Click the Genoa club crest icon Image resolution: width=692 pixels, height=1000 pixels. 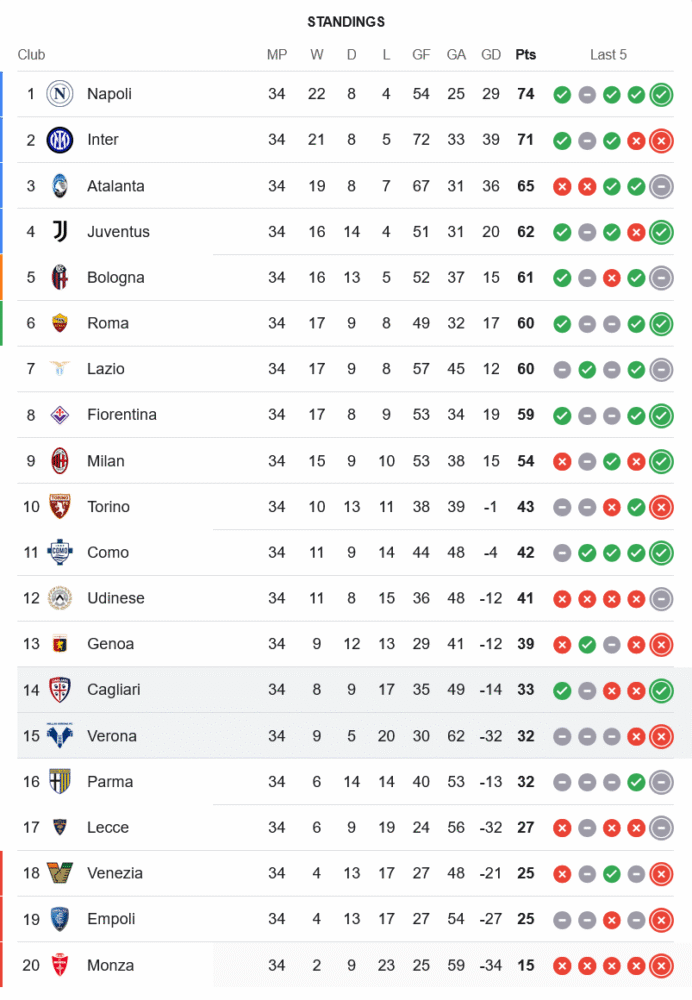[60, 644]
